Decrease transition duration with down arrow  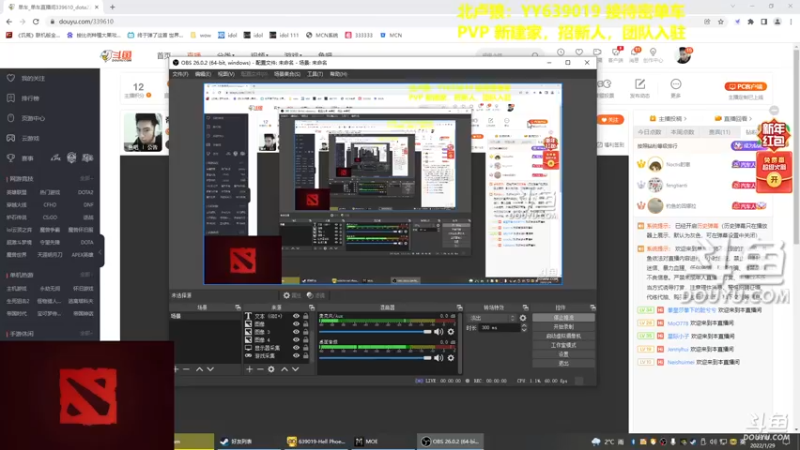[x=524, y=330]
